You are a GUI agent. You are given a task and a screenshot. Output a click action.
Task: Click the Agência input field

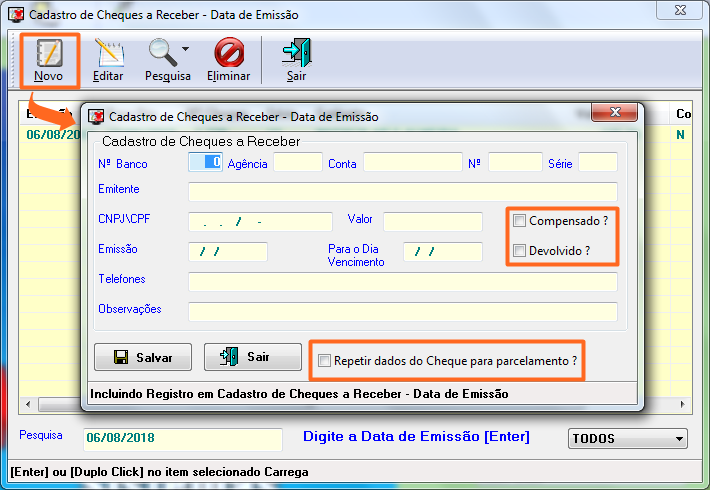click(298, 162)
